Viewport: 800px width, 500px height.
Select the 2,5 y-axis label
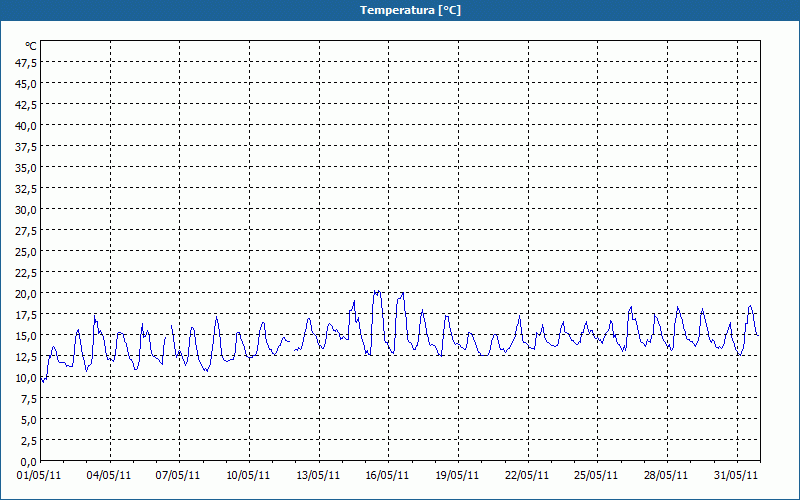coord(29,441)
